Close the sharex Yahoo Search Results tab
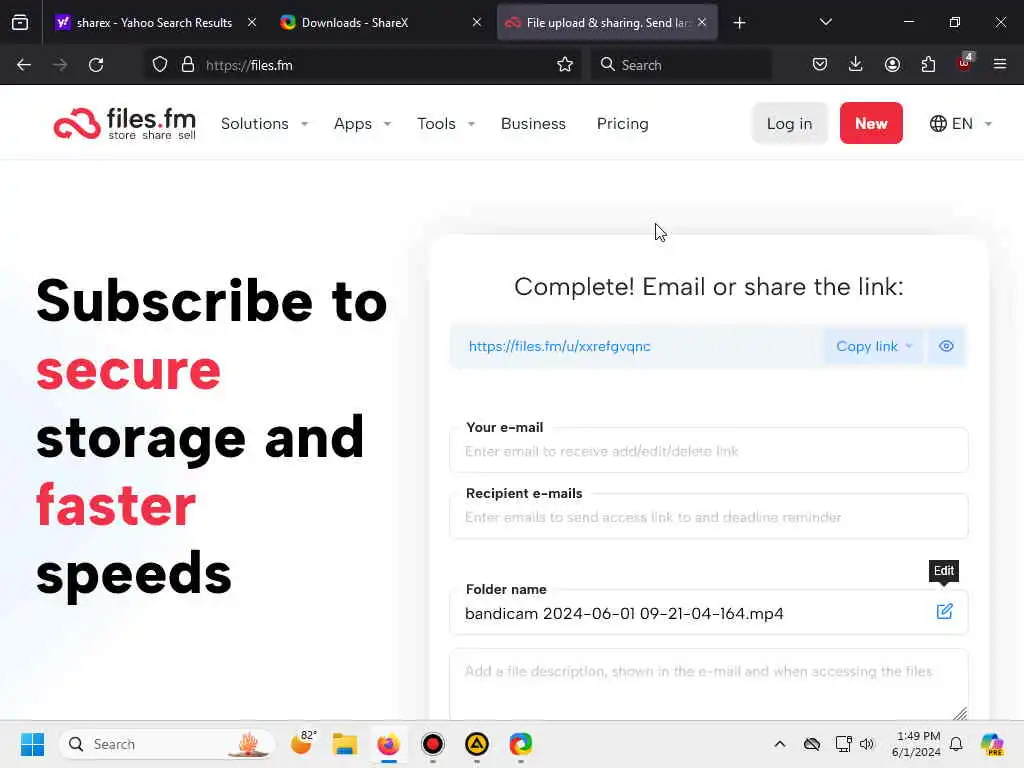Screen dimensions: 1024x768 click(x=252, y=23)
